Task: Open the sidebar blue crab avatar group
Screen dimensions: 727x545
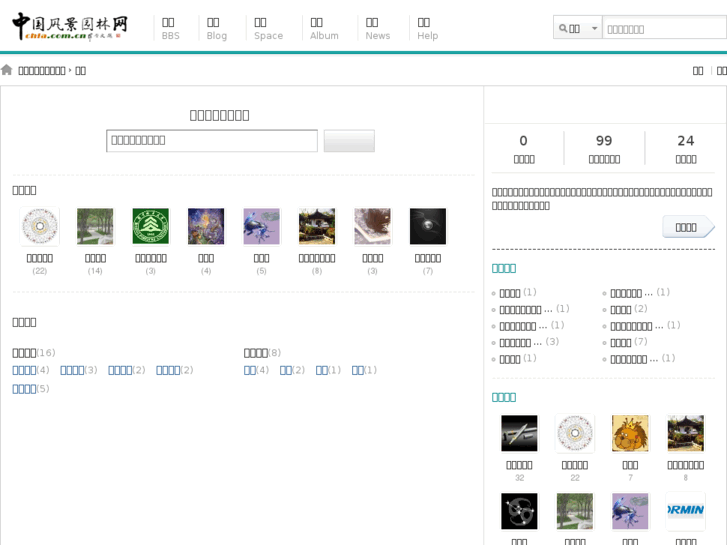Action: coord(630,511)
